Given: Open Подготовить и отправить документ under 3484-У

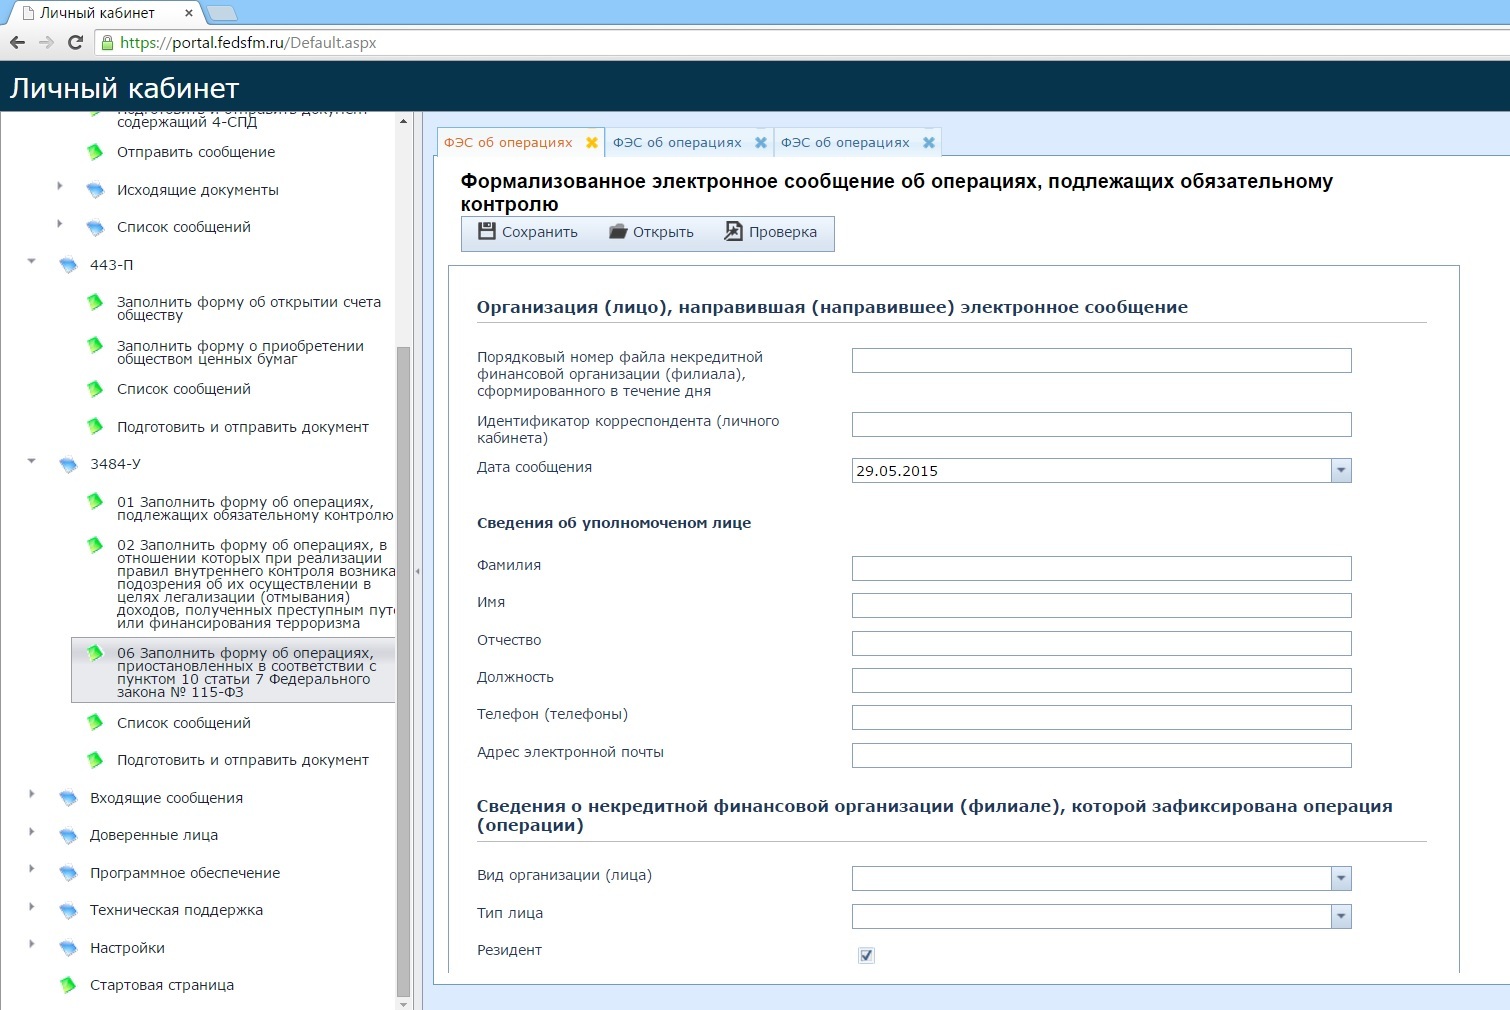Looking at the screenshot, I should [243, 760].
